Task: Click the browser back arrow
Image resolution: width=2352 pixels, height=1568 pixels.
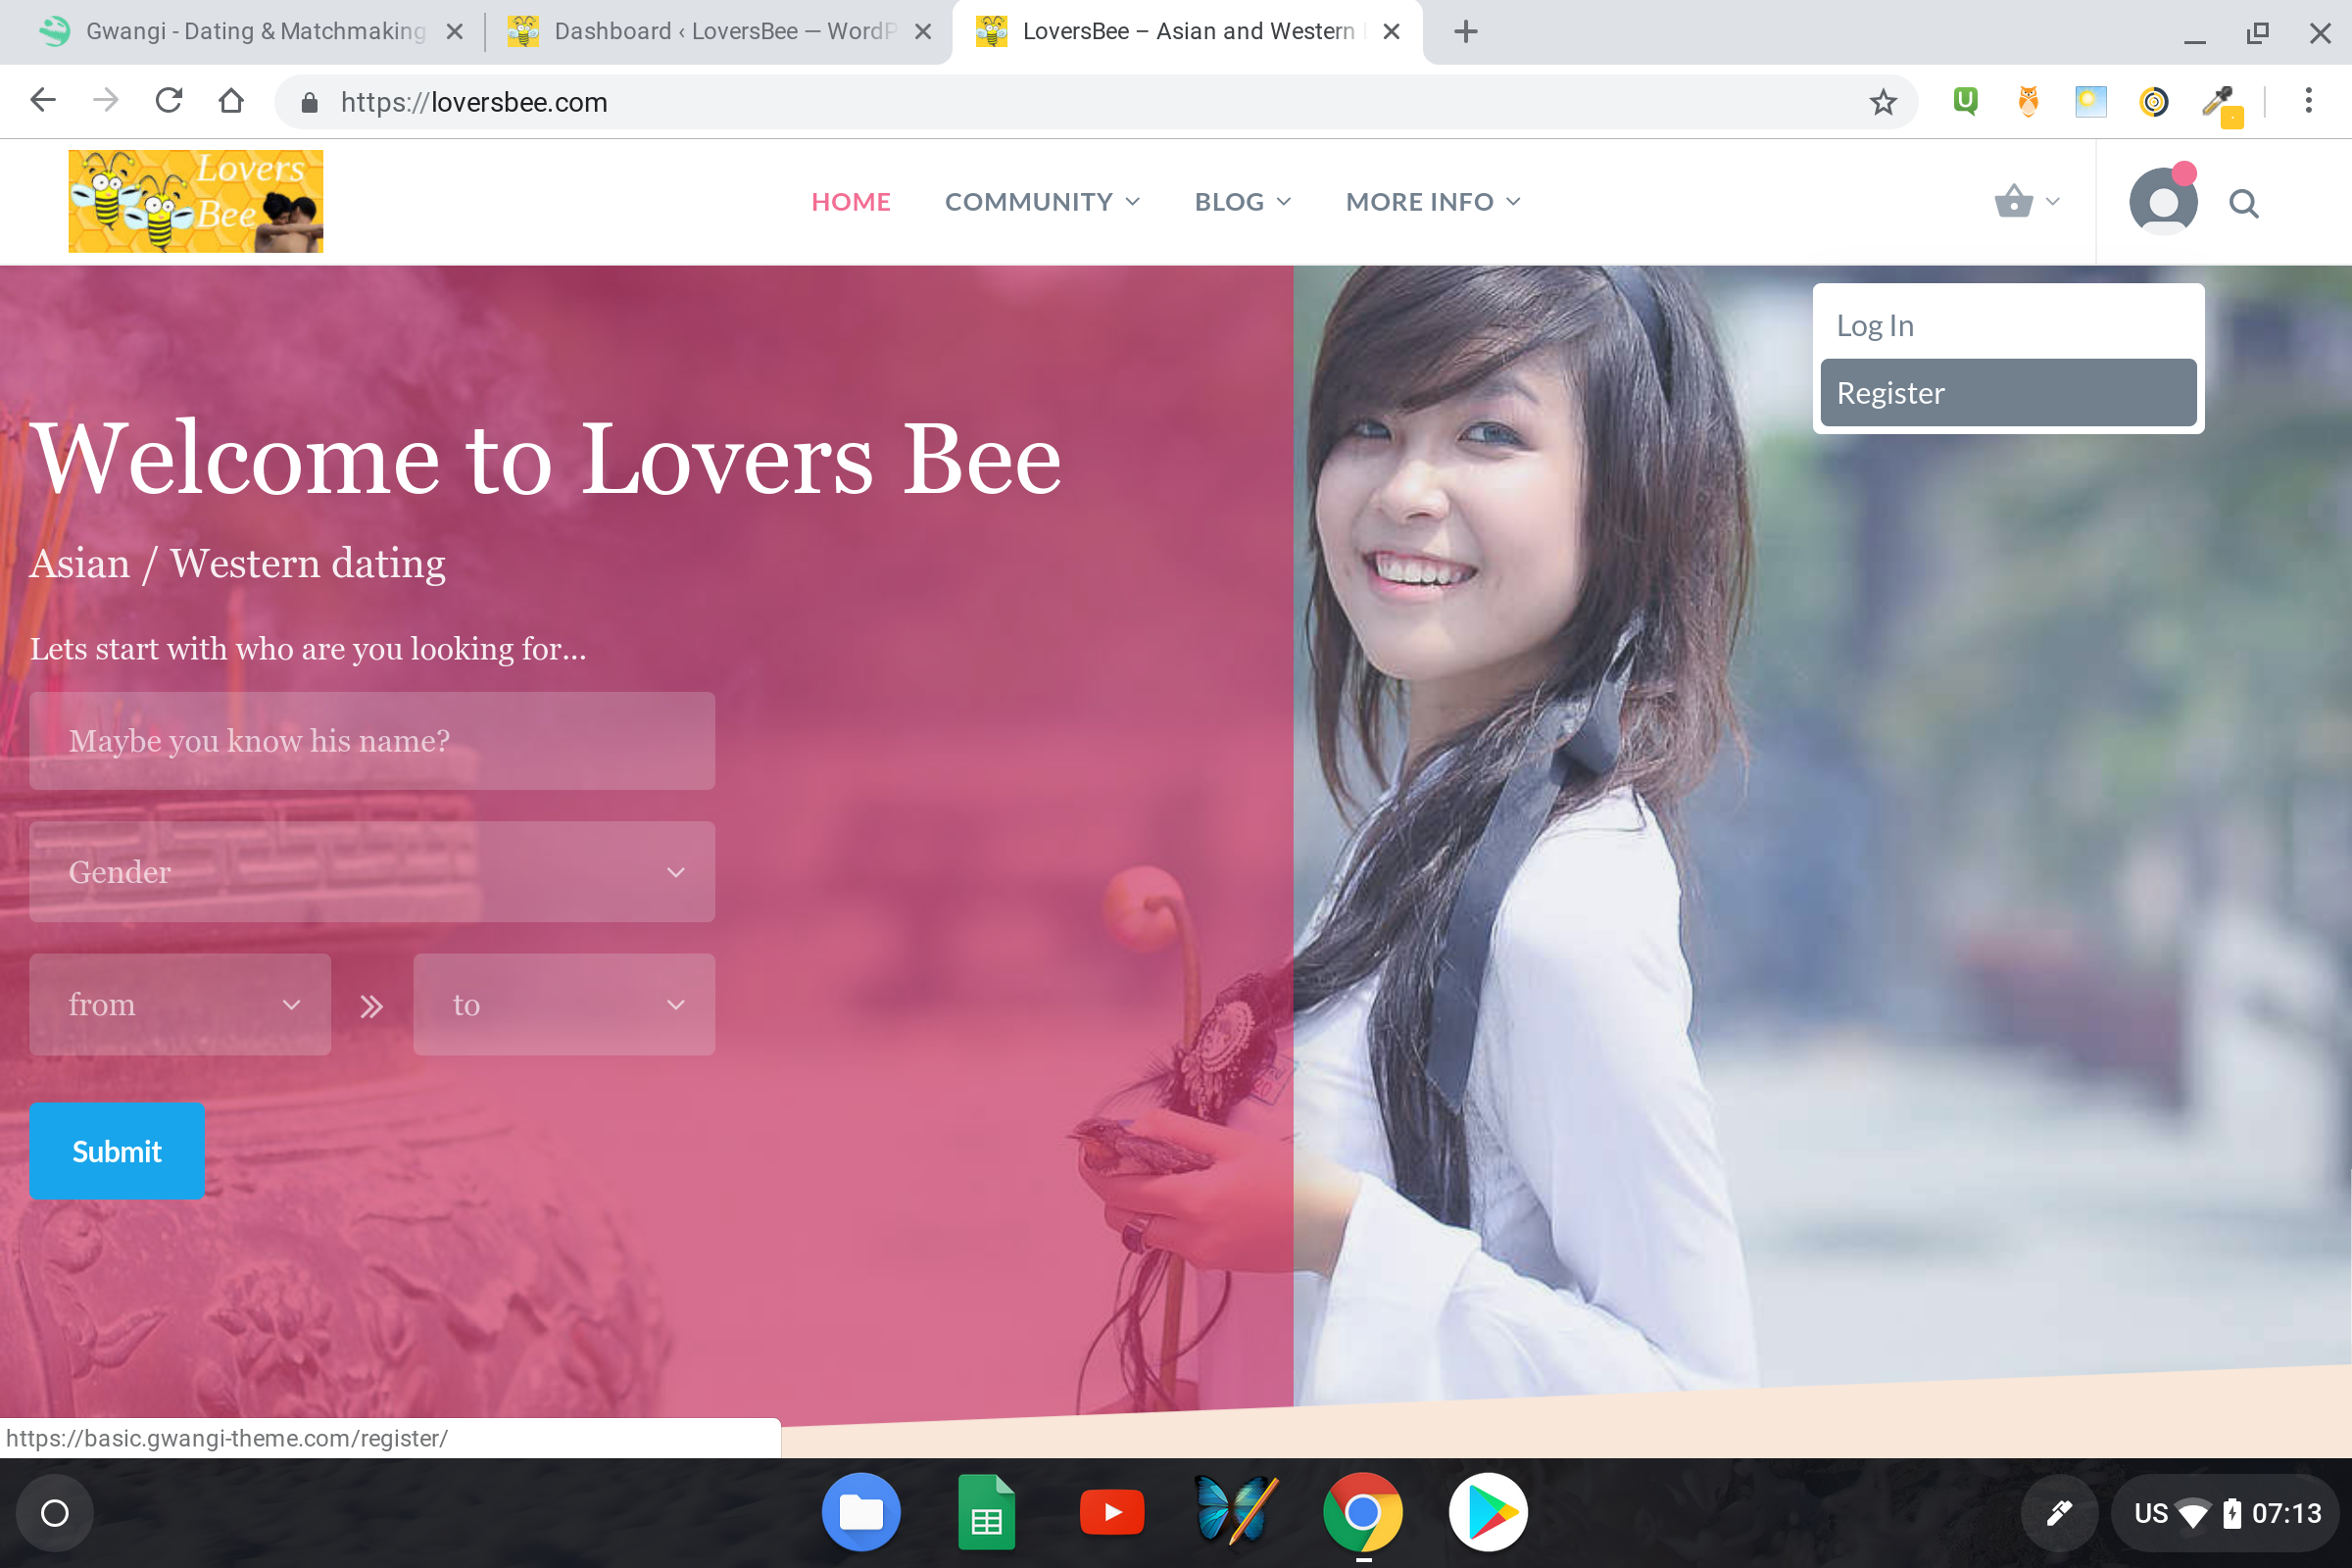Action: tap(43, 101)
